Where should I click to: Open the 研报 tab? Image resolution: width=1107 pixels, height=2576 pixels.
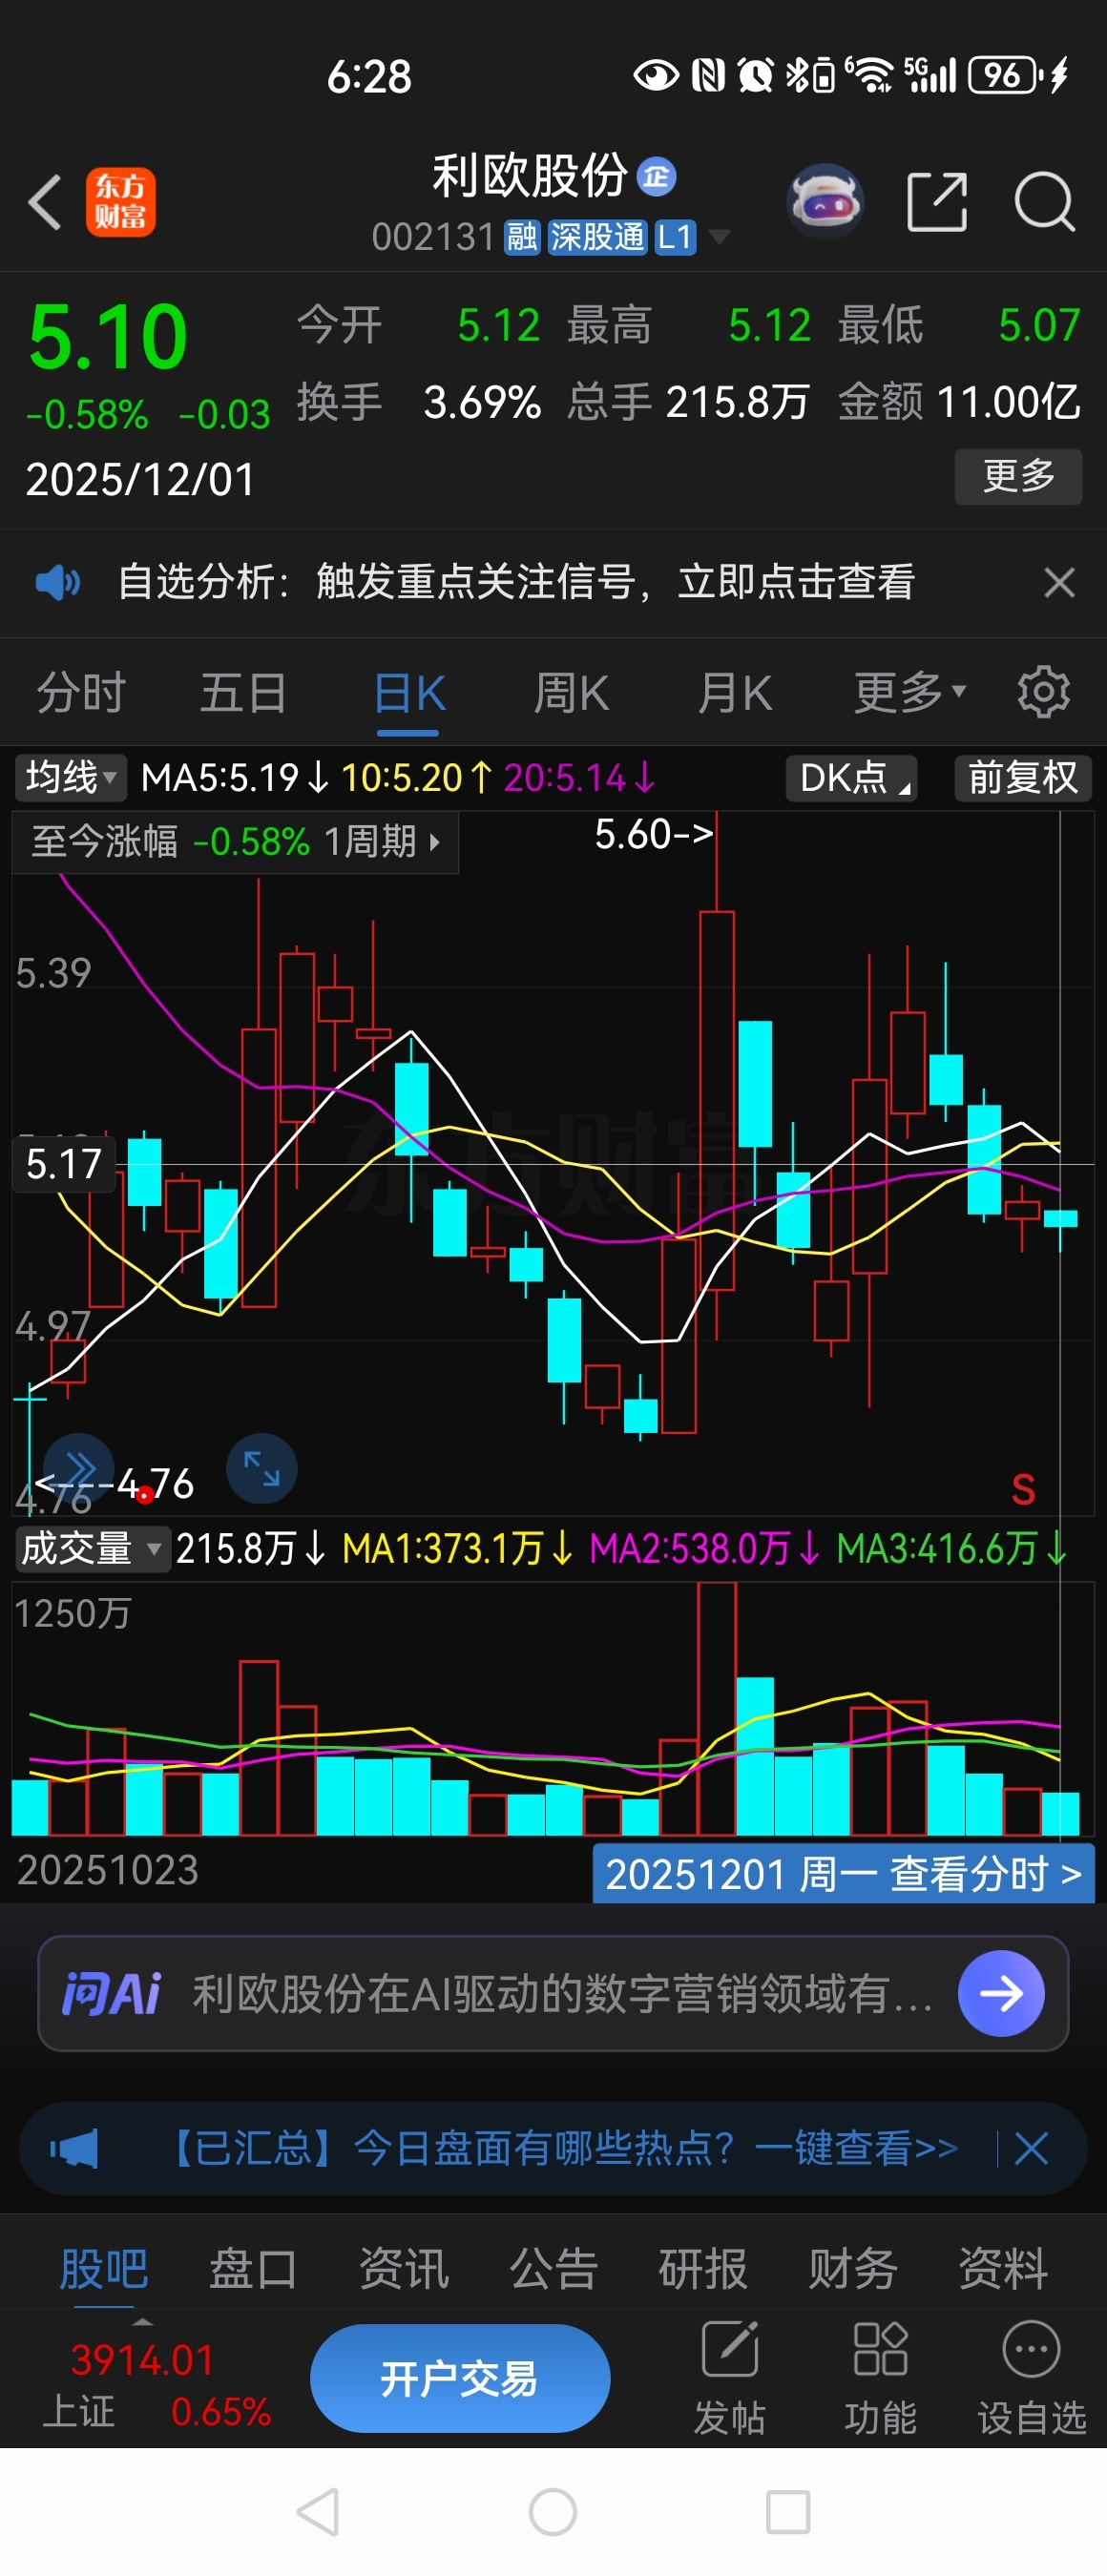click(703, 2268)
